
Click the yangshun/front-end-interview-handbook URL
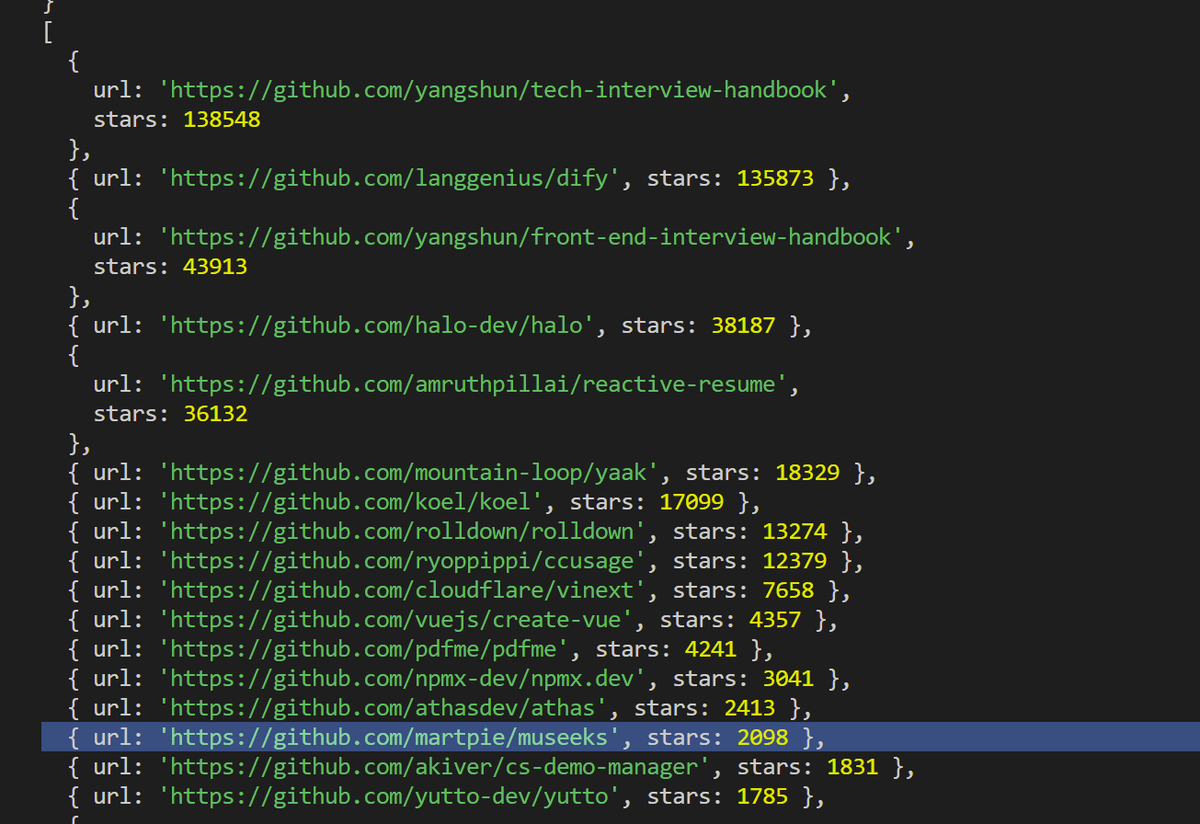click(532, 237)
